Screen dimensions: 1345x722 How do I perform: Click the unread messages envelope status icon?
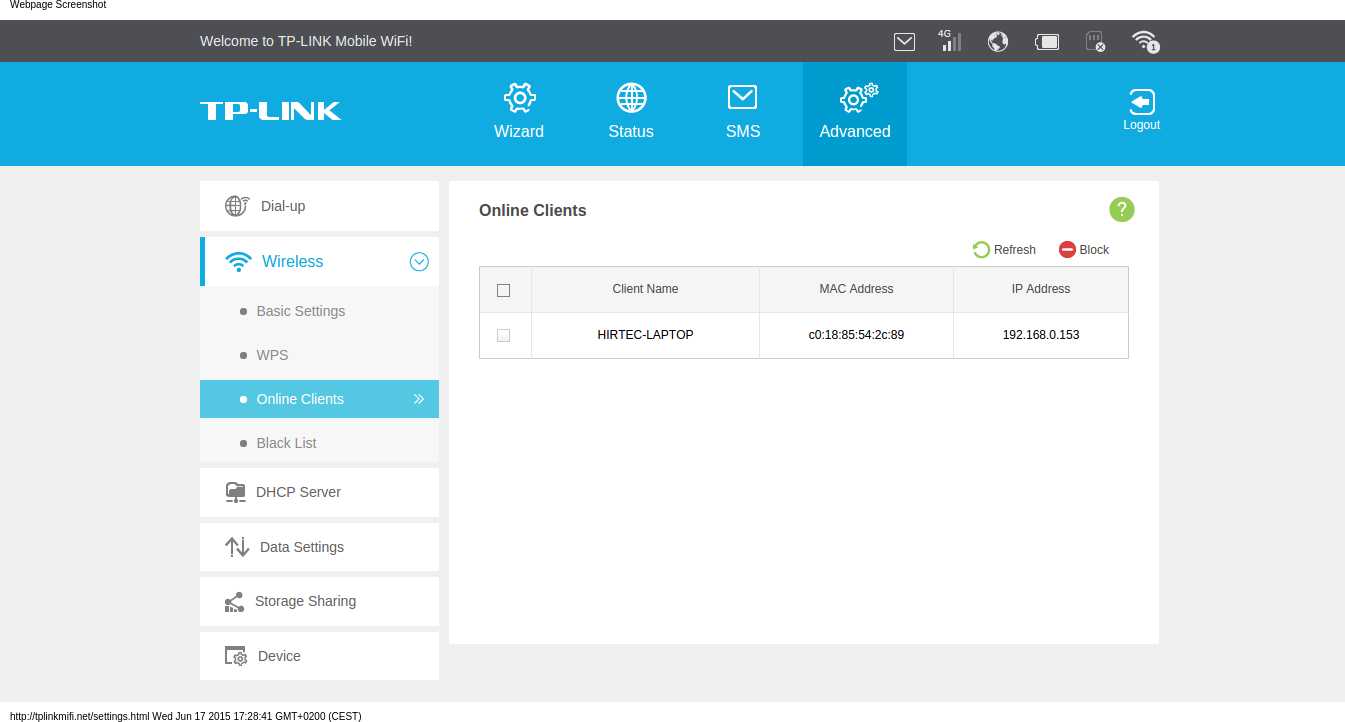coord(904,41)
